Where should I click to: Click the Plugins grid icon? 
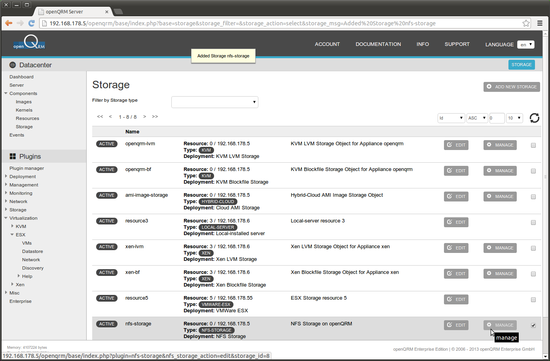13,156
